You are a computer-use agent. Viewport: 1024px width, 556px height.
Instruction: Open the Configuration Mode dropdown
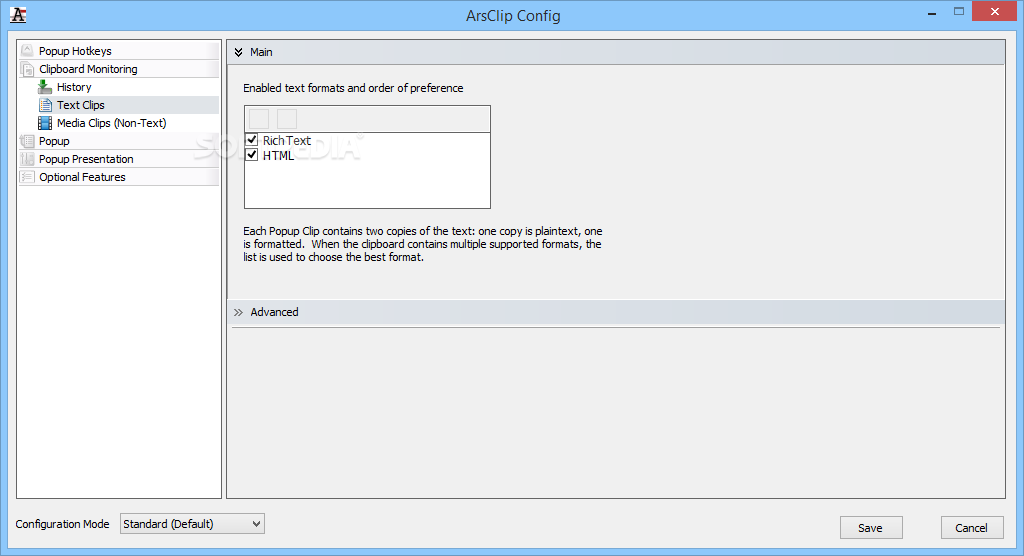pos(192,524)
